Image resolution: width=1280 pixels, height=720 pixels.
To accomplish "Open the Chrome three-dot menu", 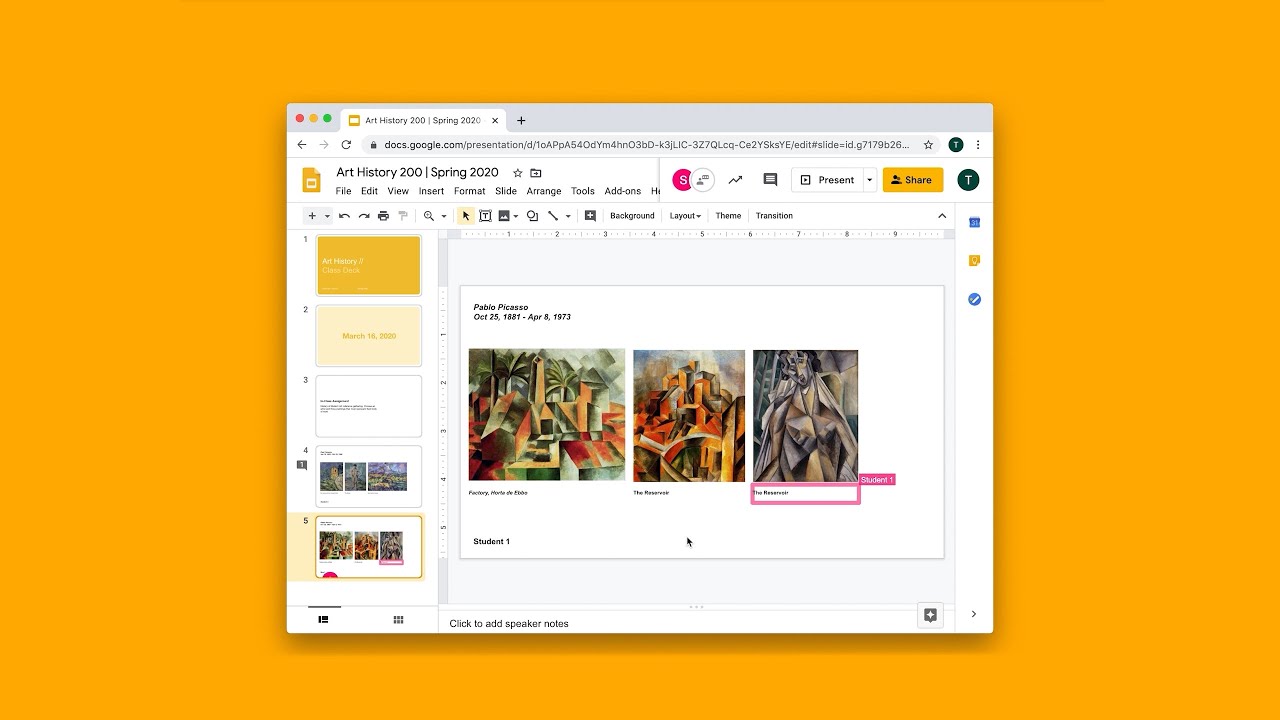I will [x=978, y=145].
